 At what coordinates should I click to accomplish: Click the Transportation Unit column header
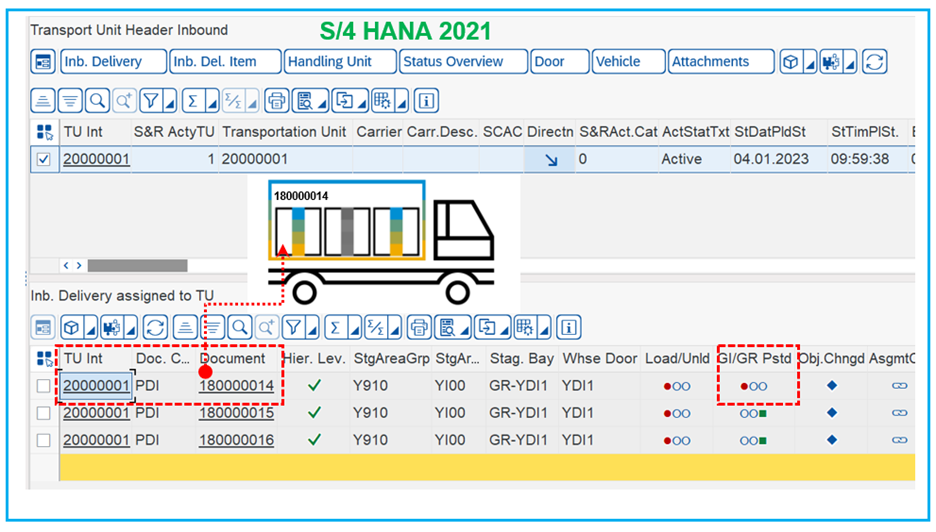(283, 132)
